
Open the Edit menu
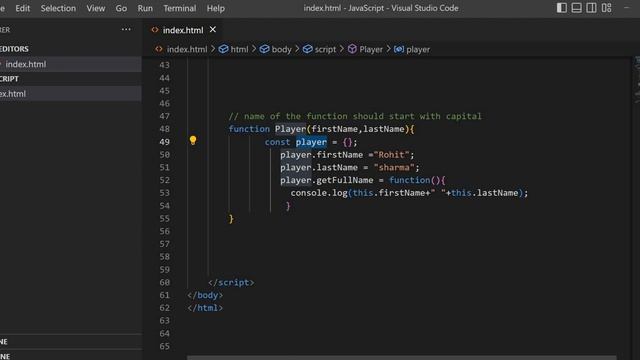(22, 8)
